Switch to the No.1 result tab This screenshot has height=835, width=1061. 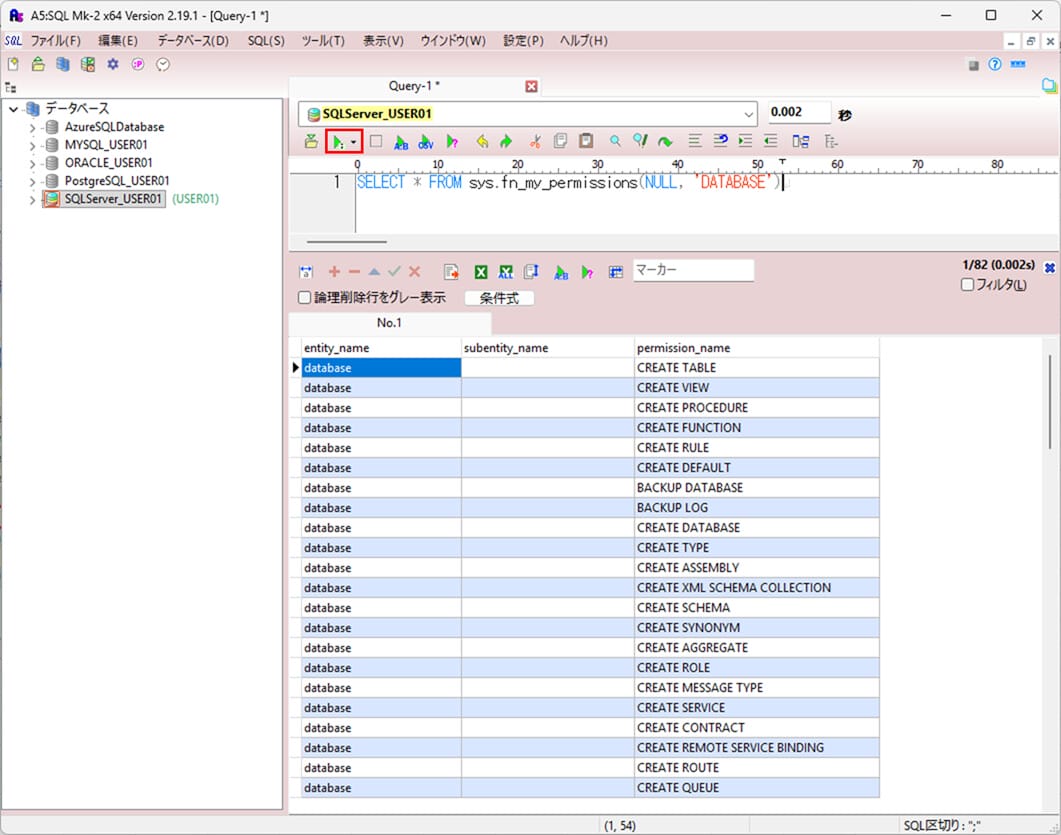tap(389, 323)
